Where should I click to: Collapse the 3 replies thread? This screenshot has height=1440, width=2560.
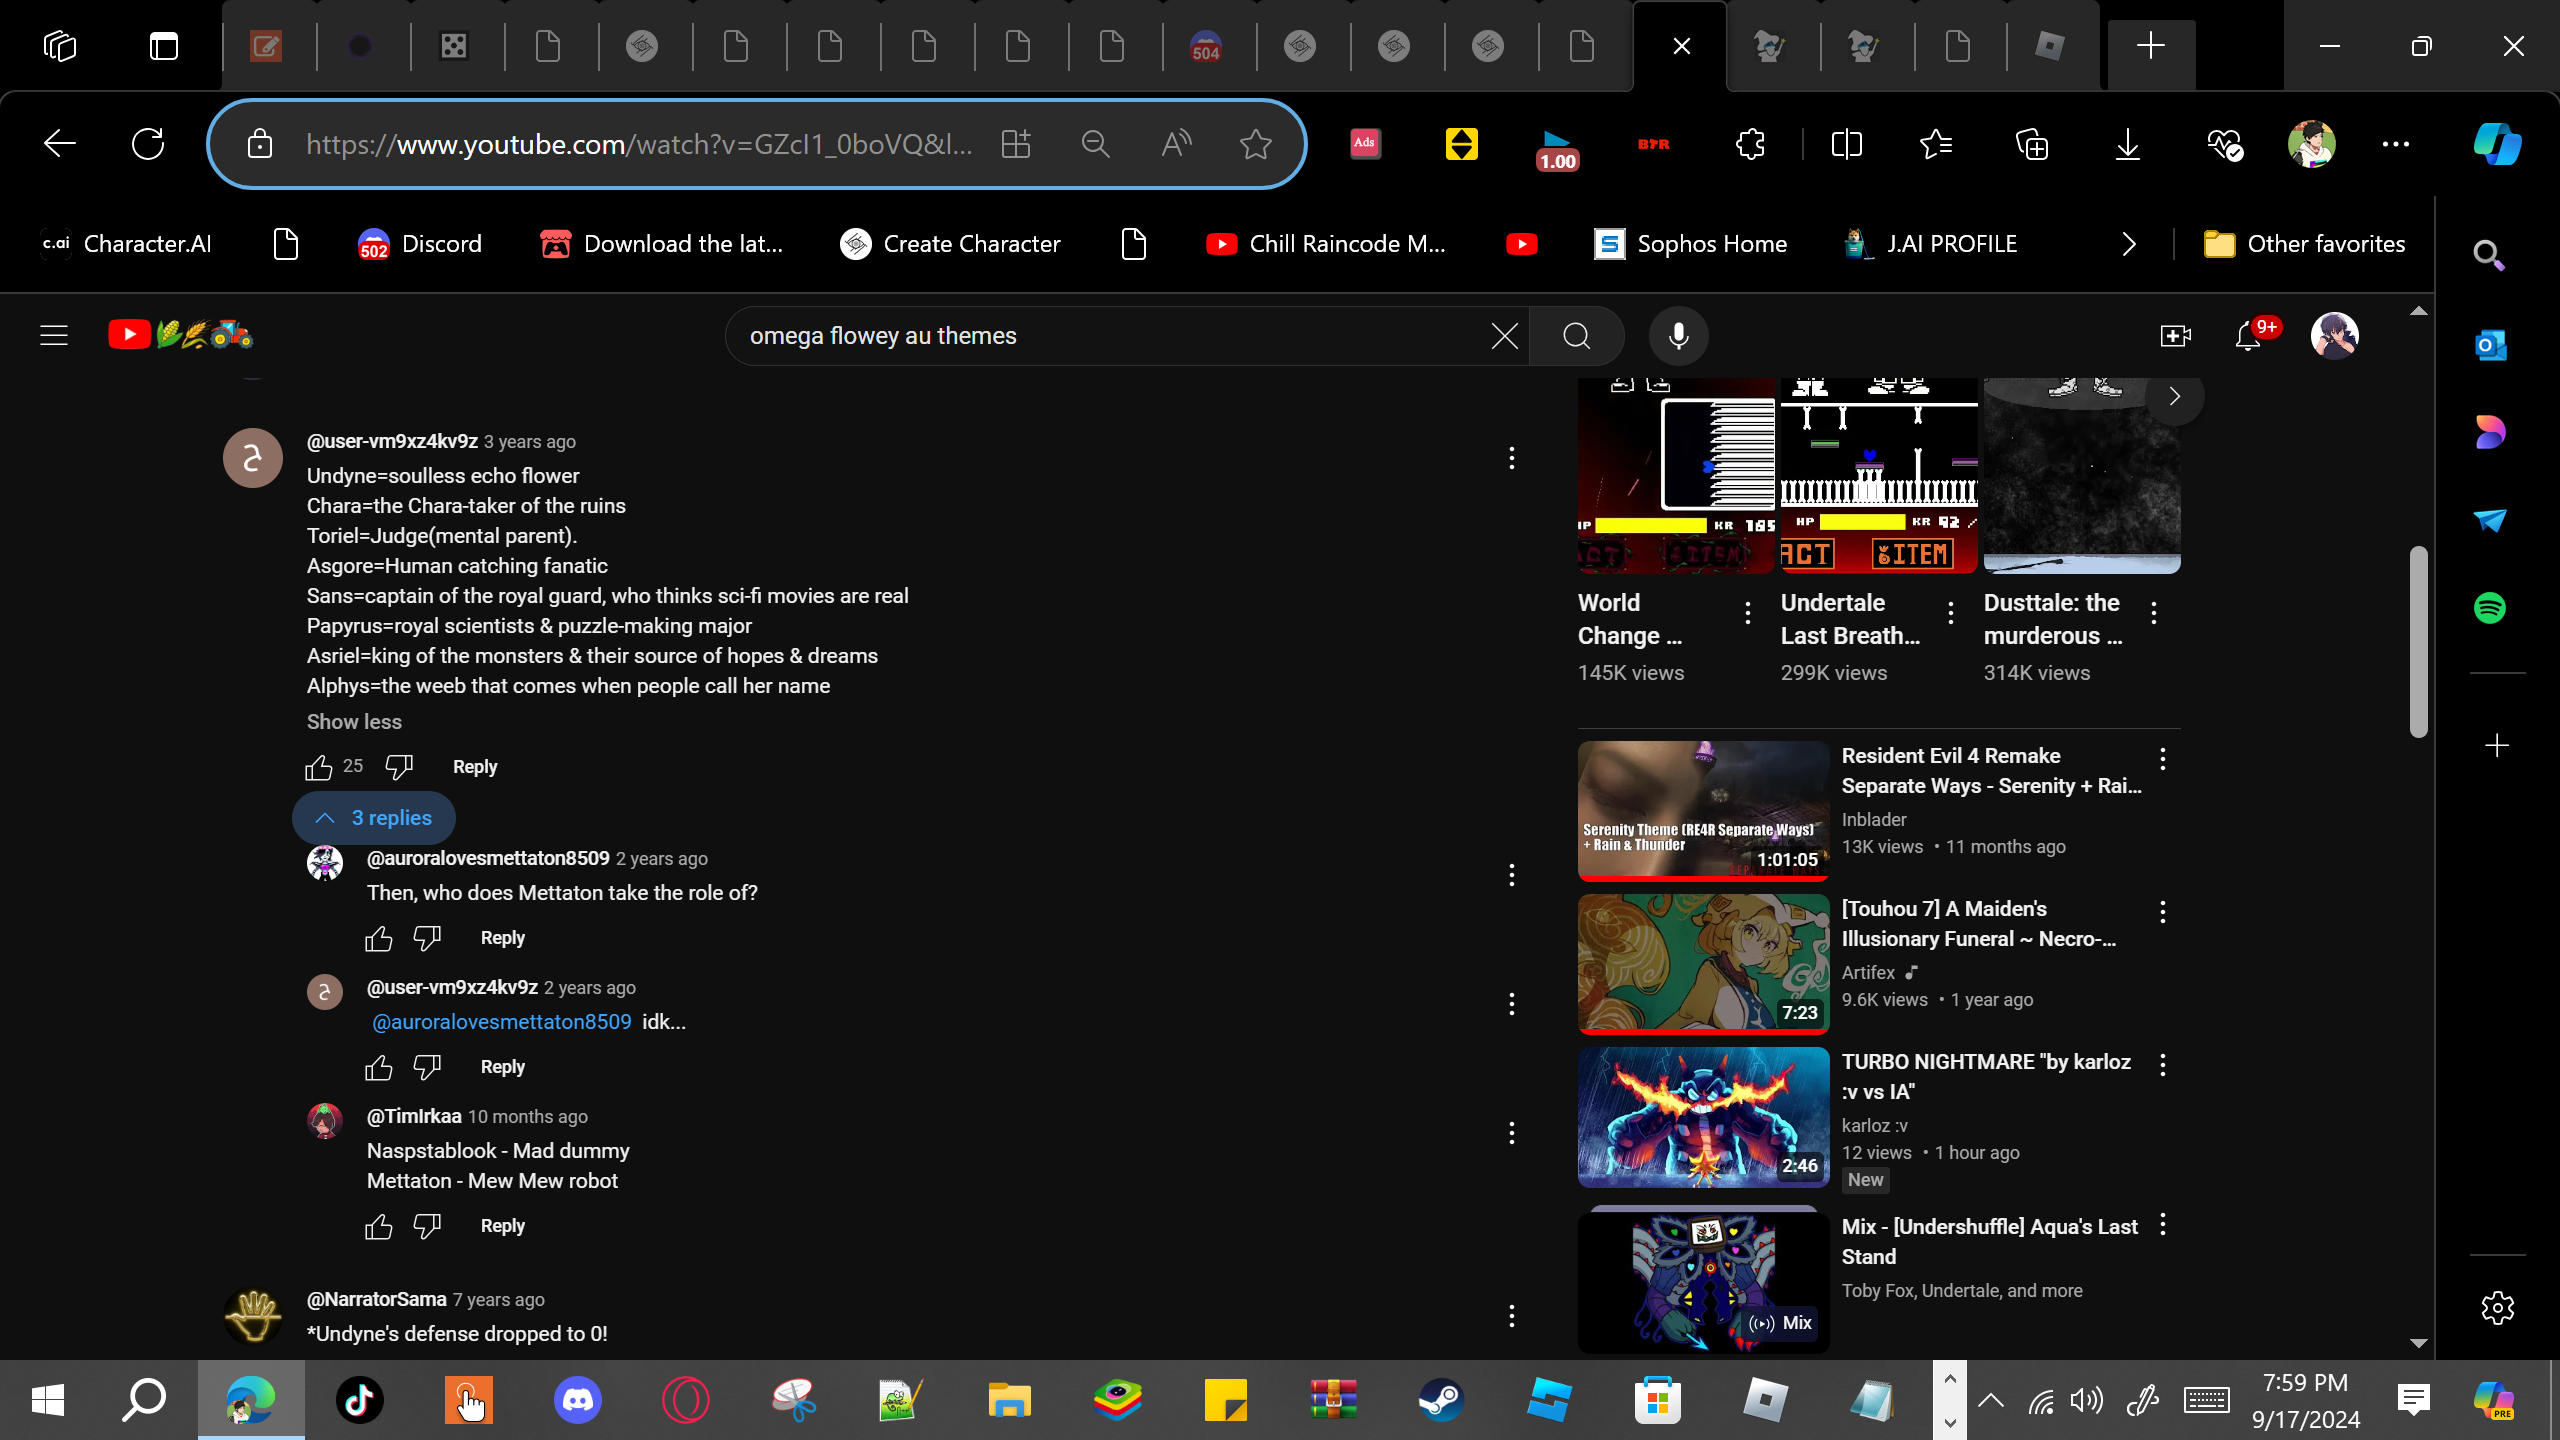374,818
